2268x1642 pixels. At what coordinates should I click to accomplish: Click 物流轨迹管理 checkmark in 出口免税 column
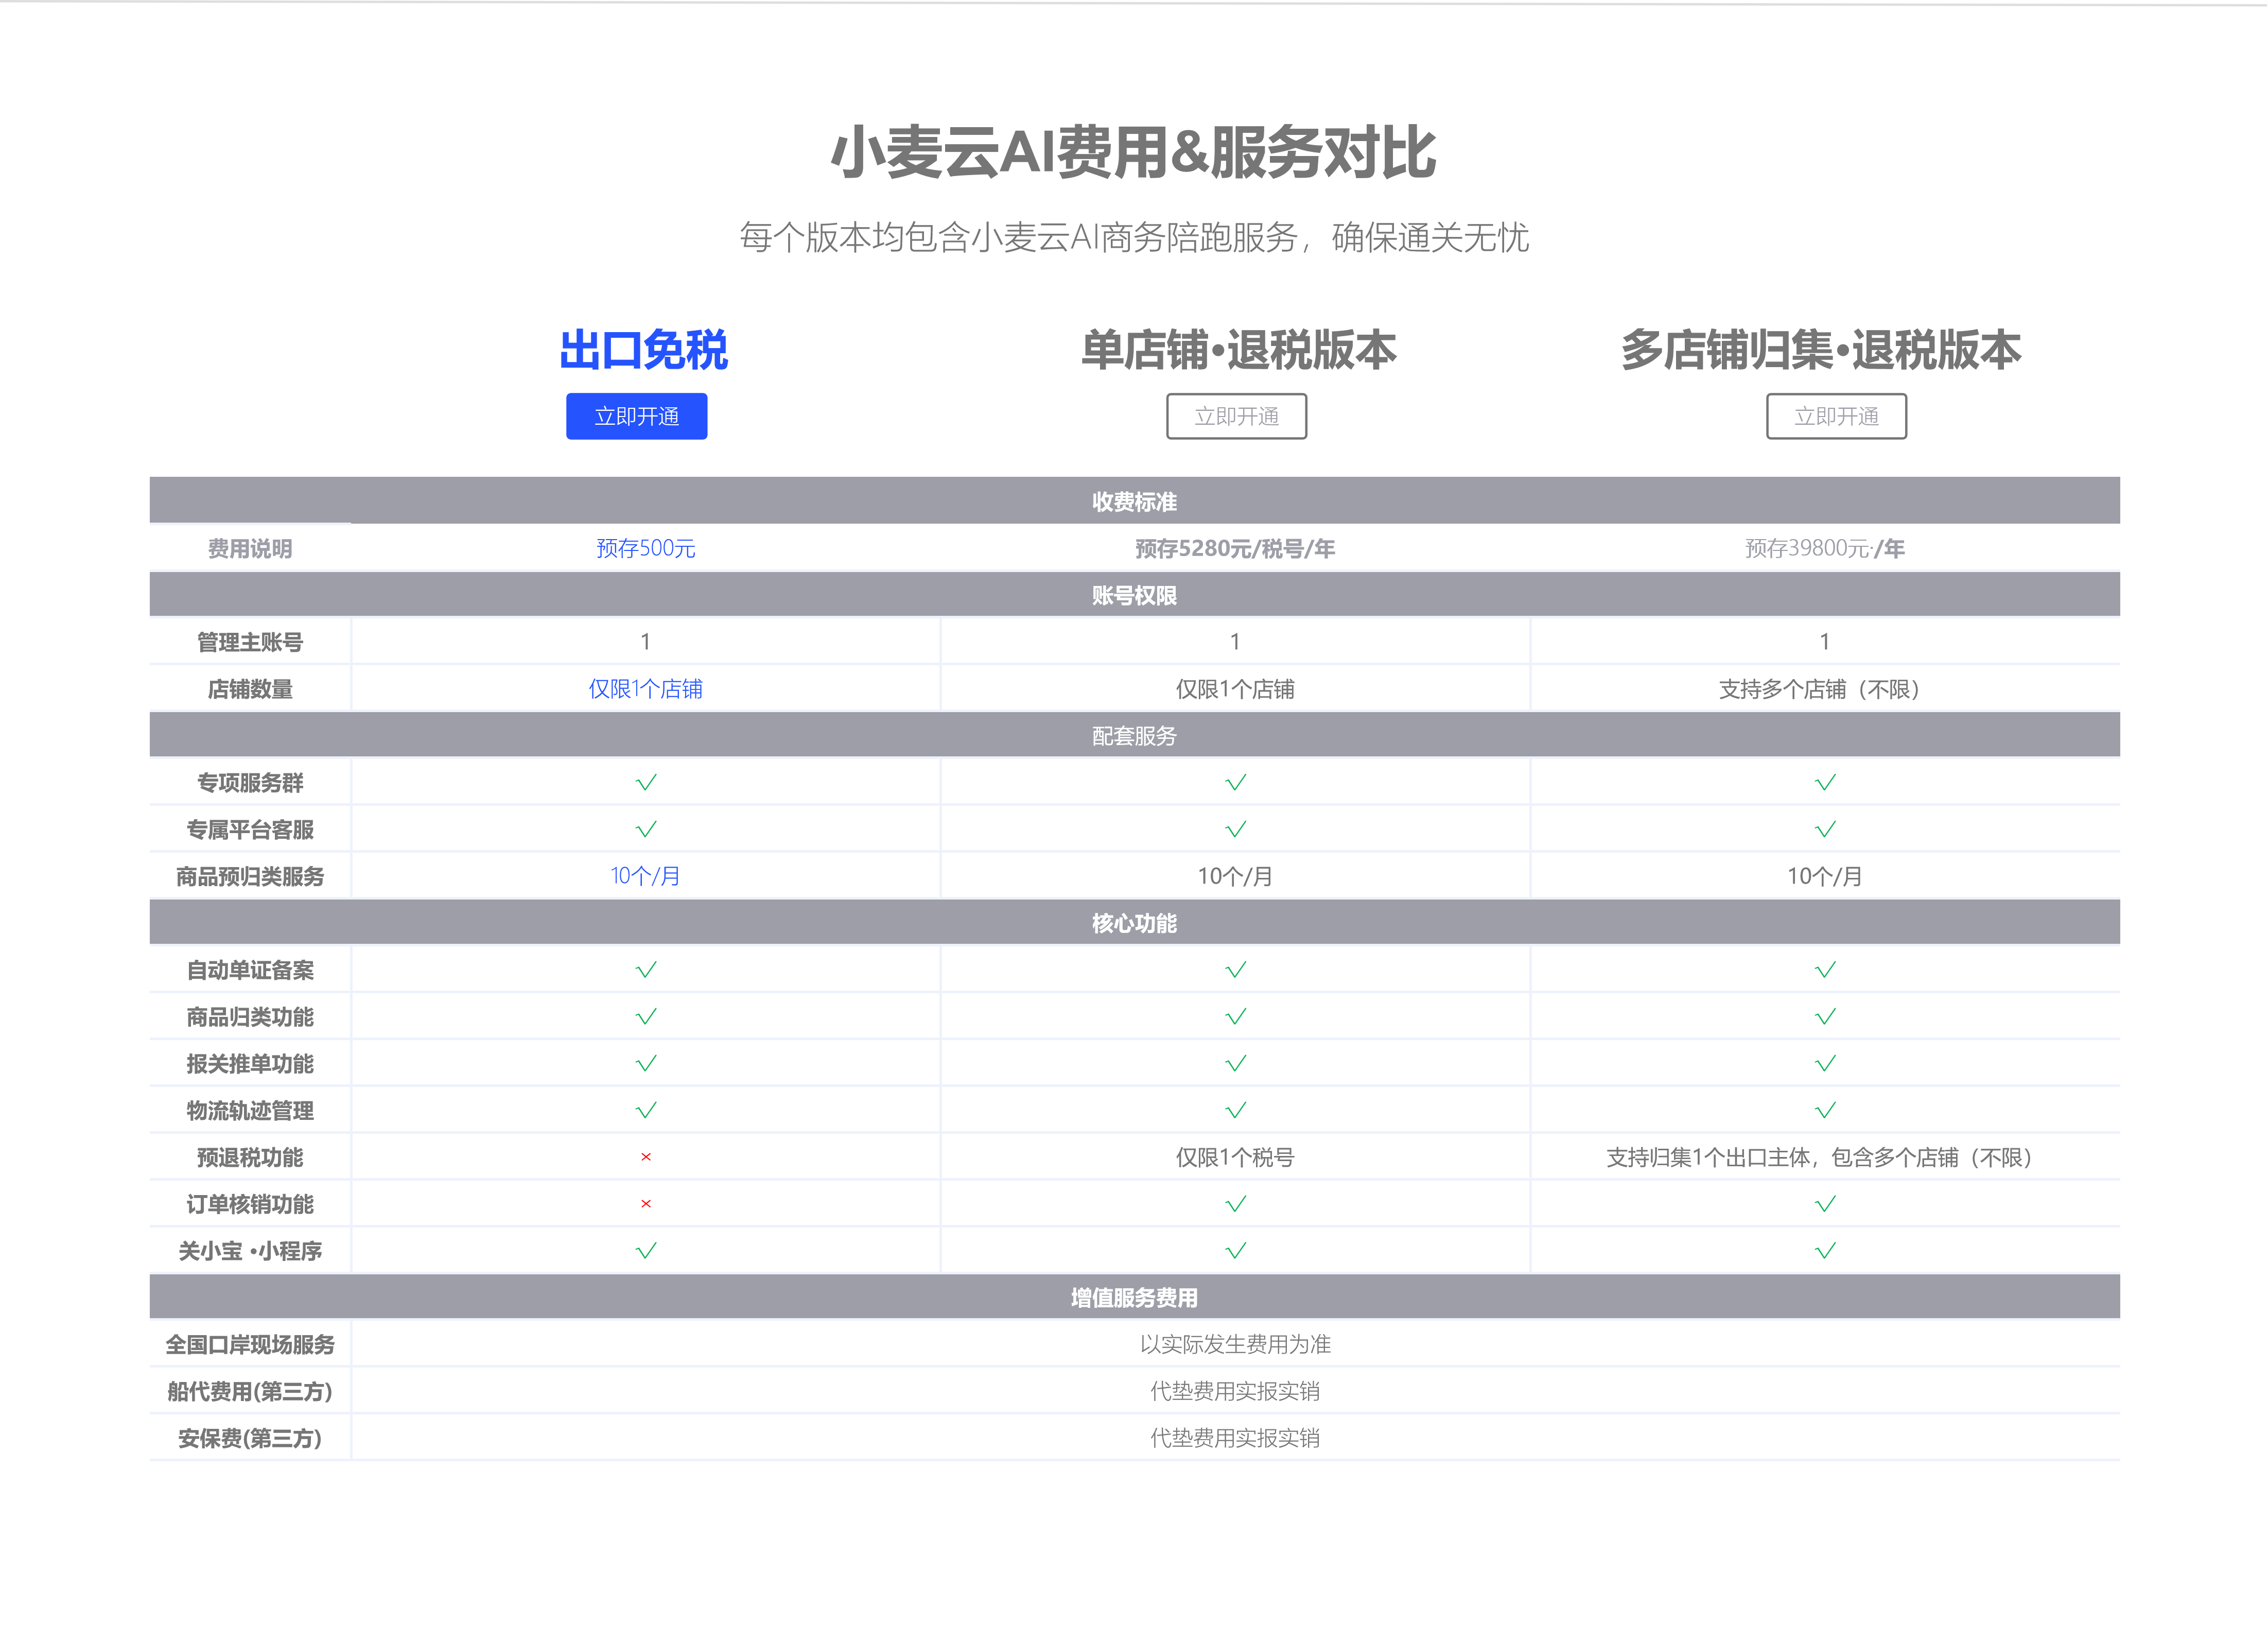pyautogui.click(x=646, y=1110)
